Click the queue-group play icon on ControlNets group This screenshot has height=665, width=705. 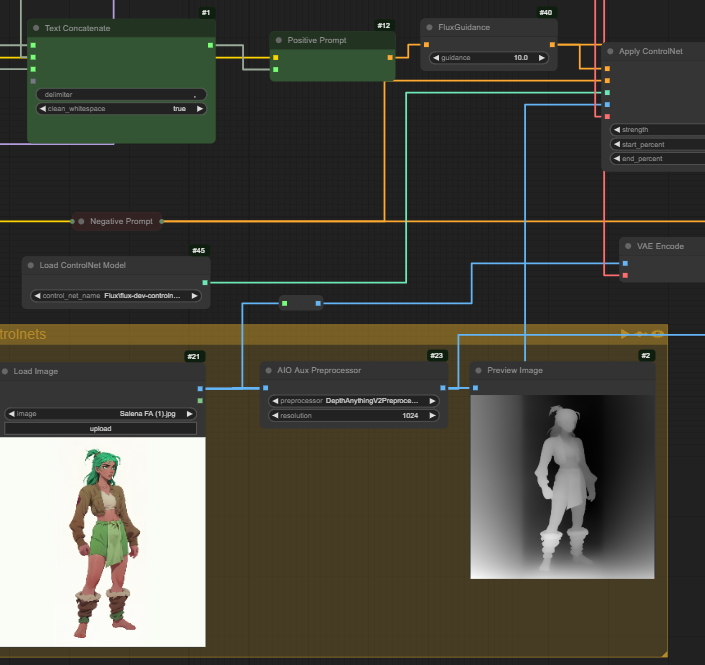(x=625, y=334)
